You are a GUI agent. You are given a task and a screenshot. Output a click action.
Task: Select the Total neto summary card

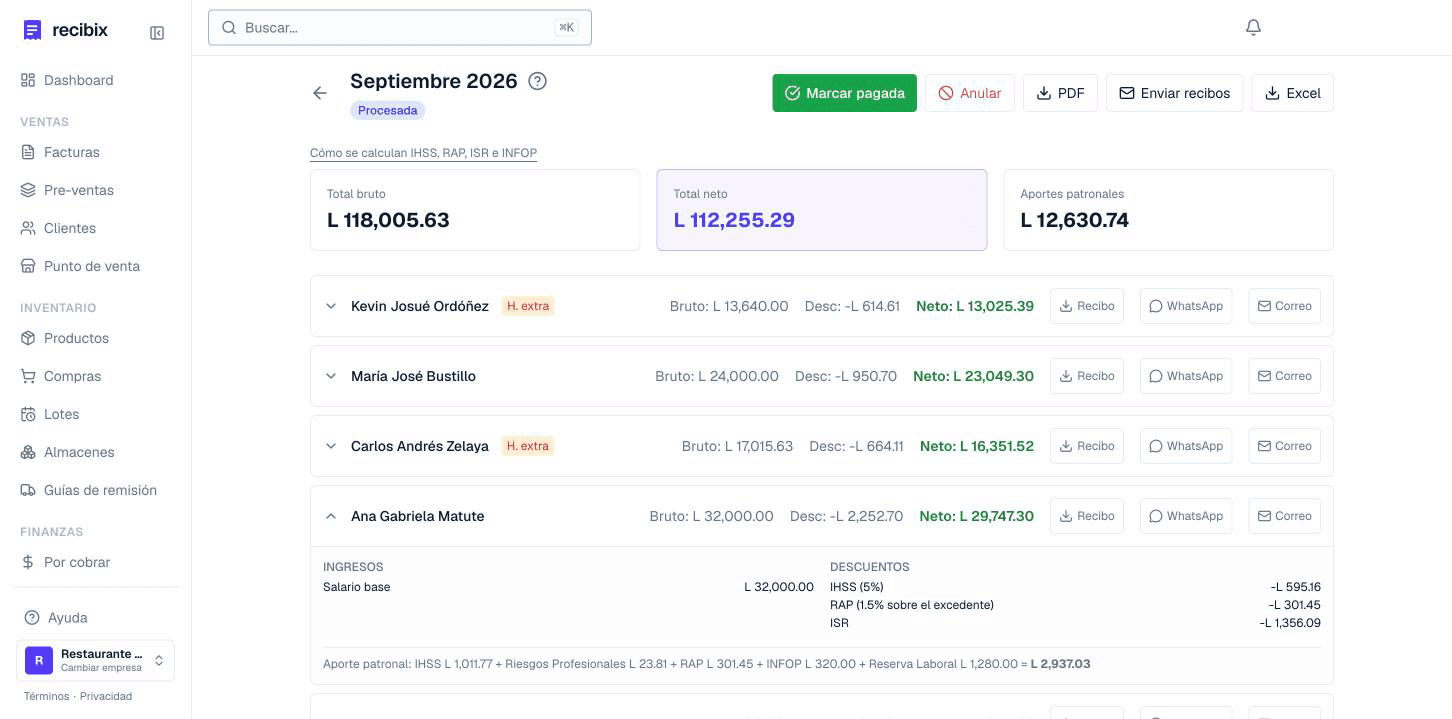(822, 210)
